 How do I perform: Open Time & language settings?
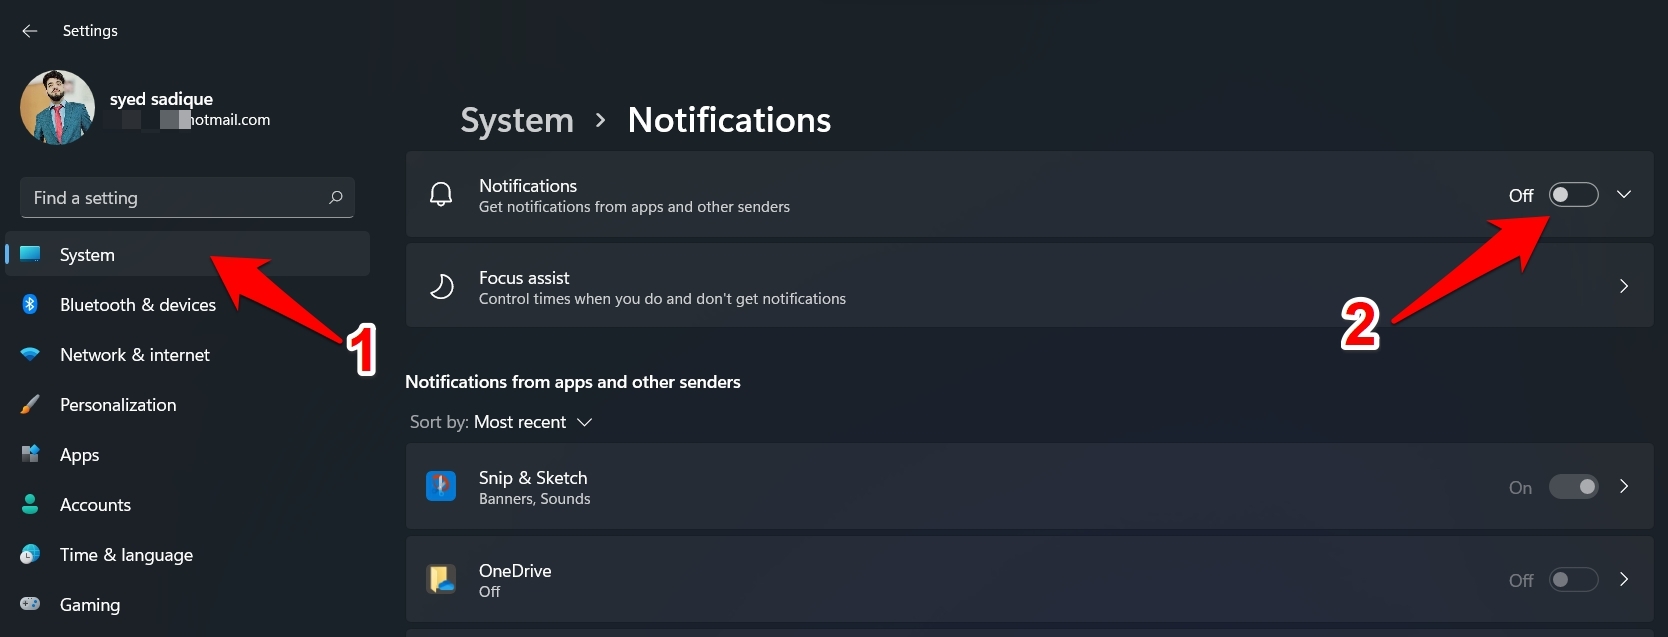click(x=126, y=555)
